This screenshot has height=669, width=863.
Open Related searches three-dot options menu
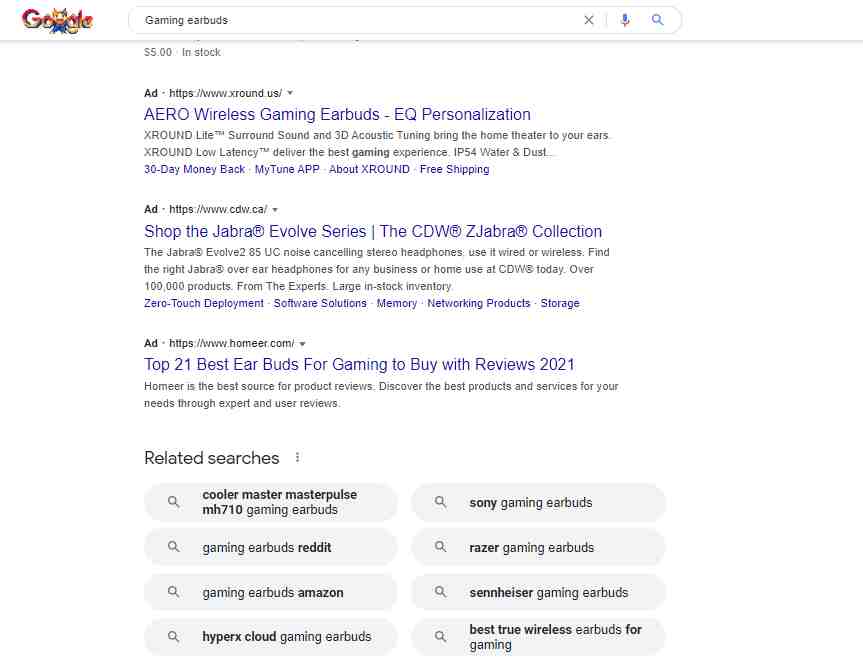coord(297,457)
